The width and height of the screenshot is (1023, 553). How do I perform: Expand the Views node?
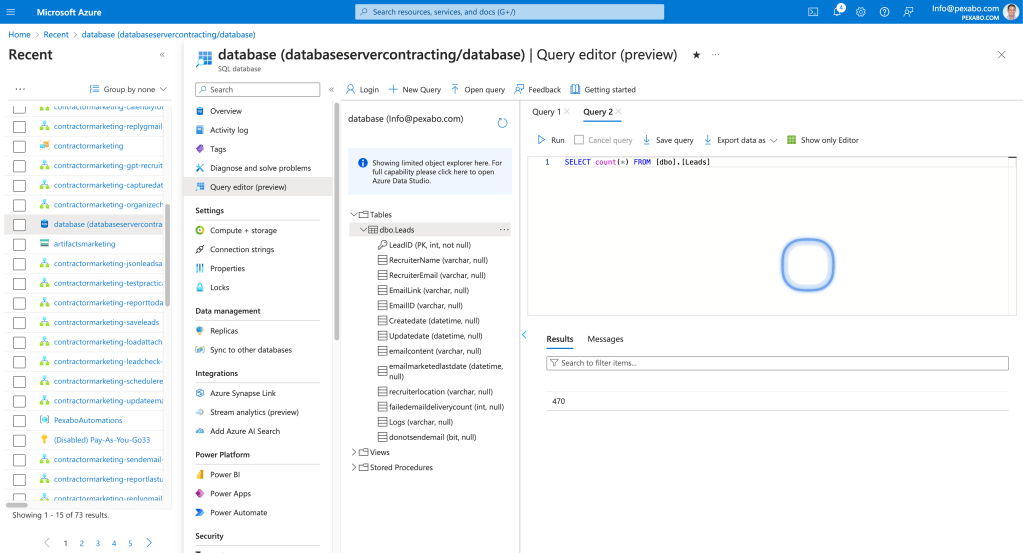tap(354, 452)
